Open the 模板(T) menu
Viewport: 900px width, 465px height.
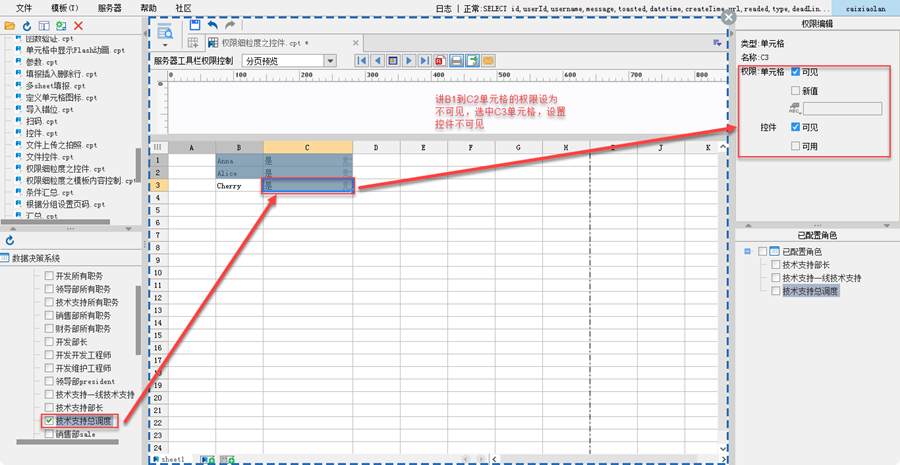65,8
